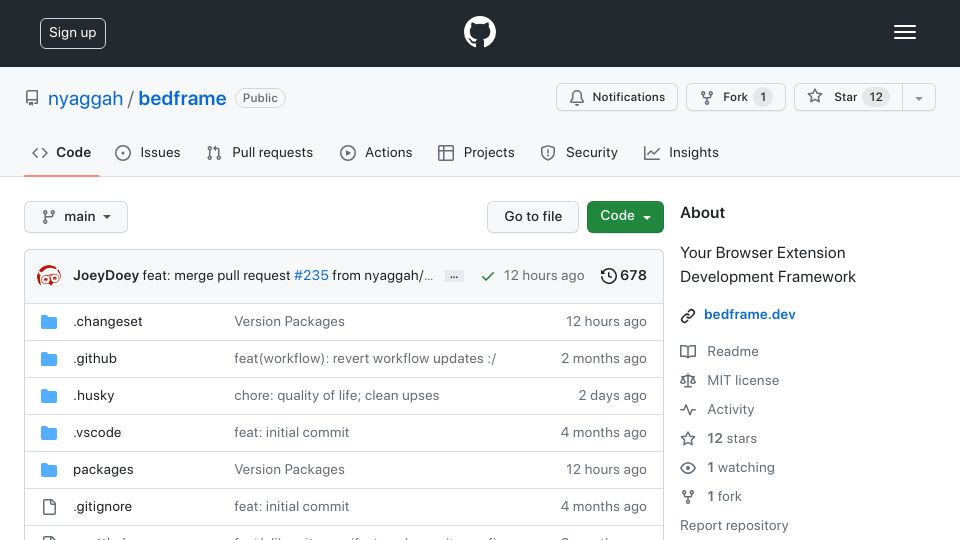Open the 1 watching link
Image resolution: width=960 pixels, height=540 pixels.
point(741,468)
